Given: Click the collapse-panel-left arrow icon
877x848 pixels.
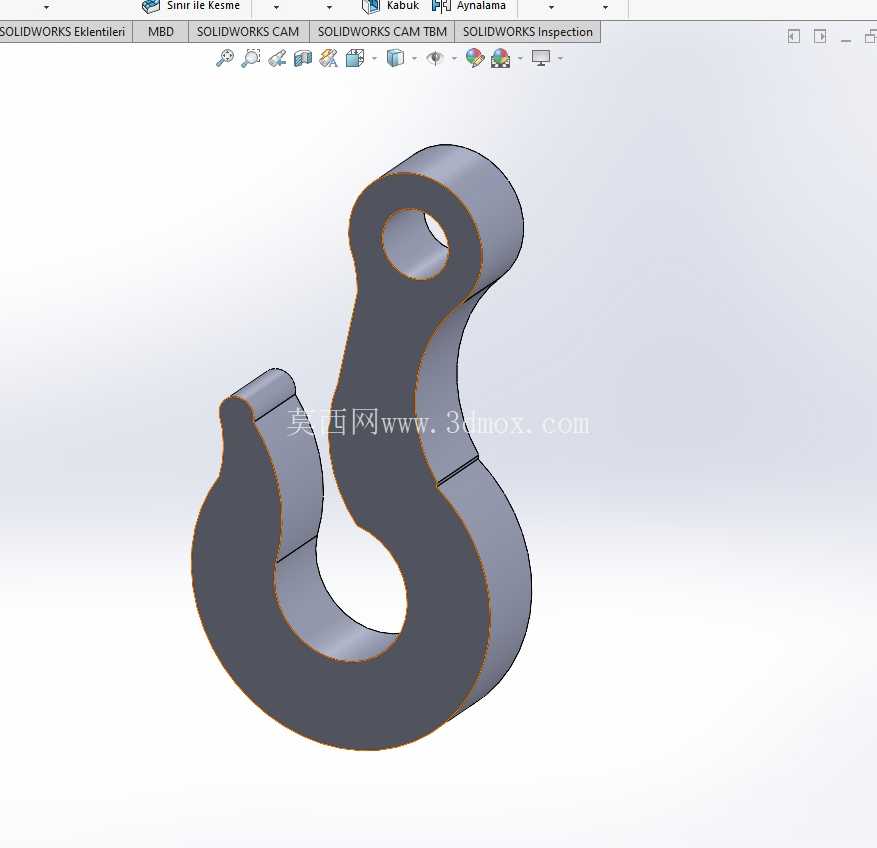Looking at the screenshot, I should pyautogui.click(x=794, y=36).
